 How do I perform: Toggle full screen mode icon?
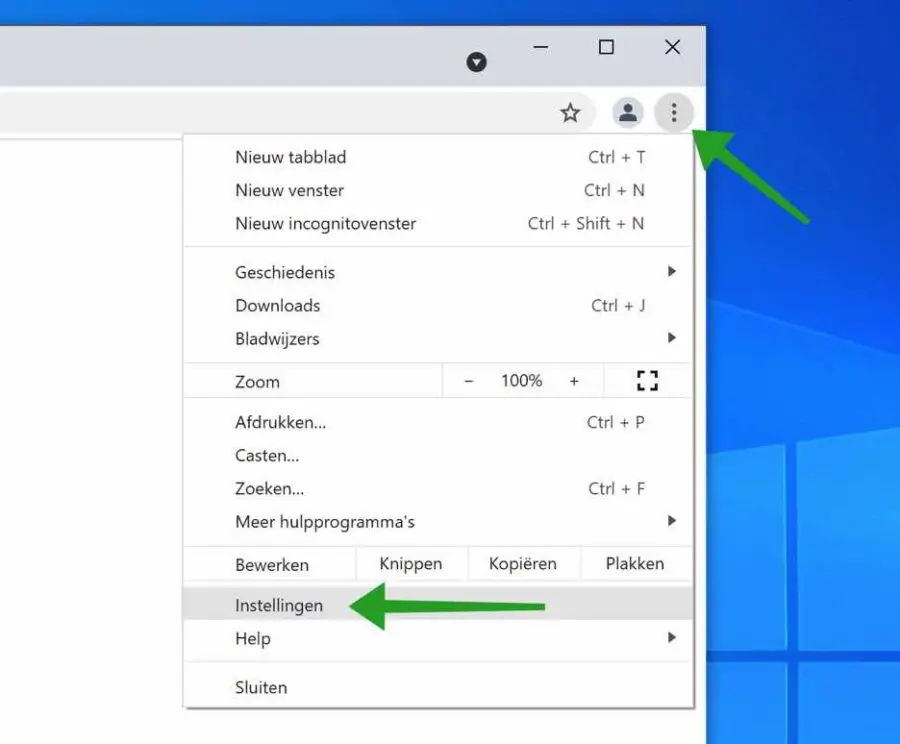(x=647, y=381)
